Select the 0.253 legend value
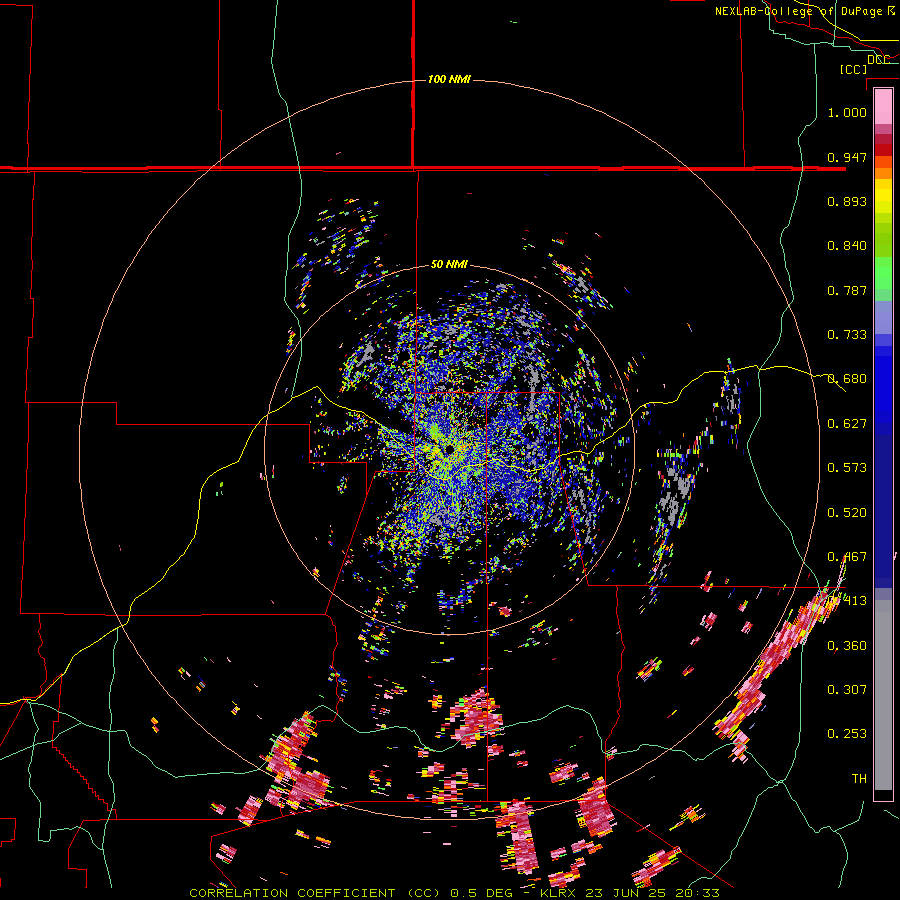Image resolution: width=900 pixels, height=900 pixels. (x=847, y=734)
